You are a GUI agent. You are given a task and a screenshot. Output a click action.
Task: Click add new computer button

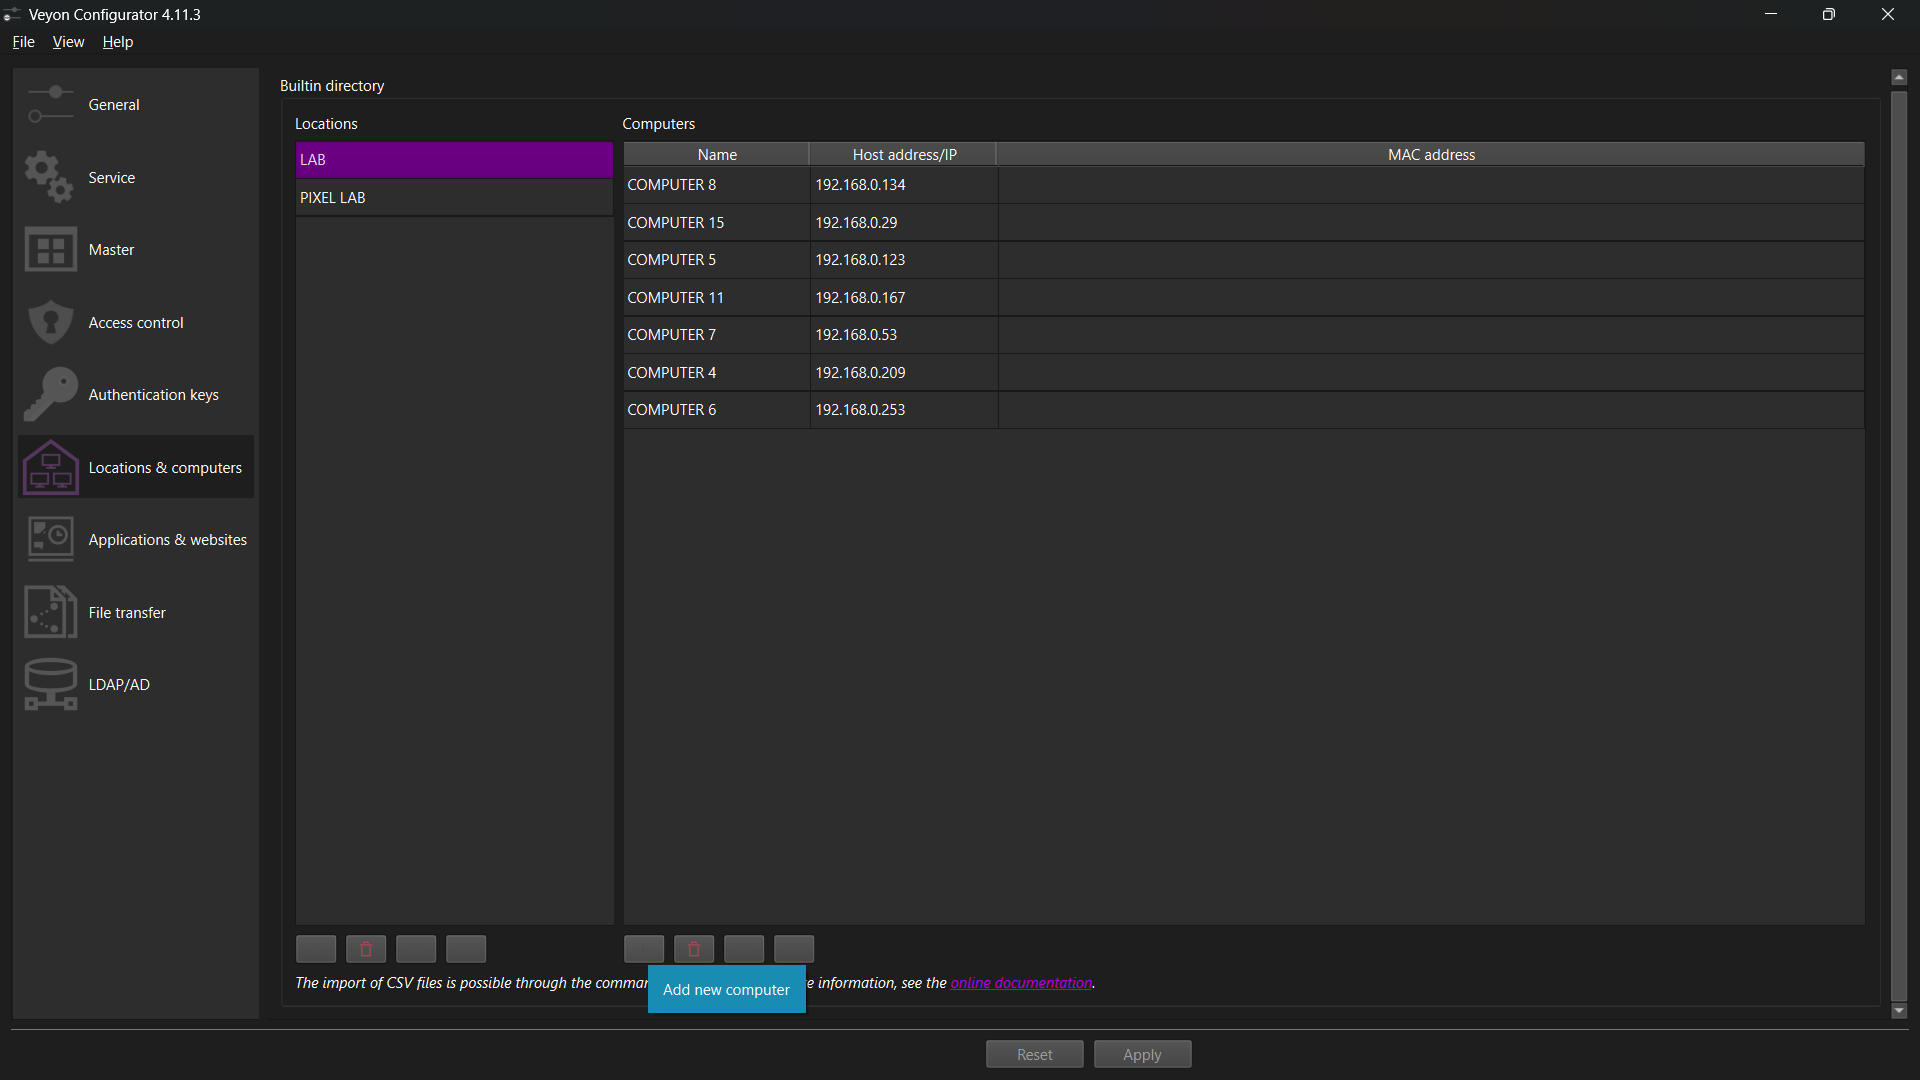(x=644, y=949)
